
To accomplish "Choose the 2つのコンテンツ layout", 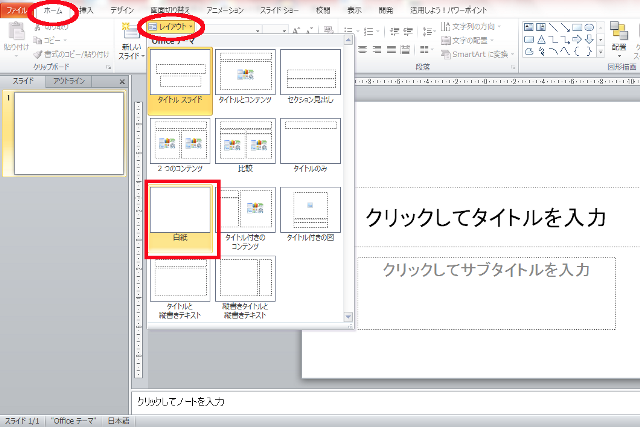I will (181, 145).
